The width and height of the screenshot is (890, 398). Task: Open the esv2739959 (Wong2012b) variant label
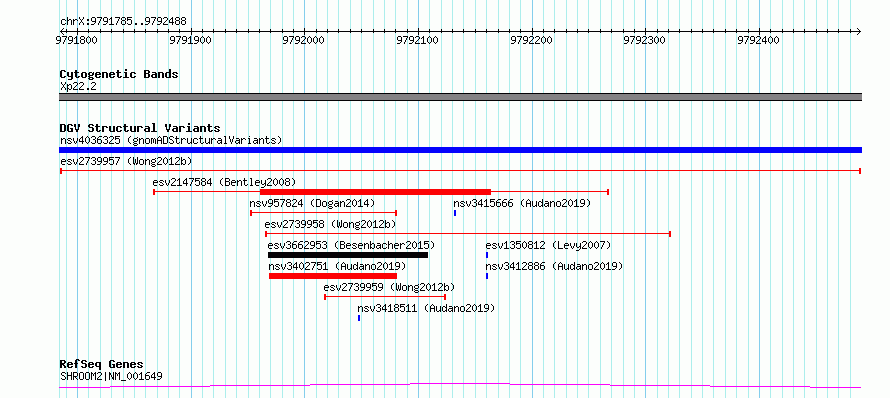point(389,287)
